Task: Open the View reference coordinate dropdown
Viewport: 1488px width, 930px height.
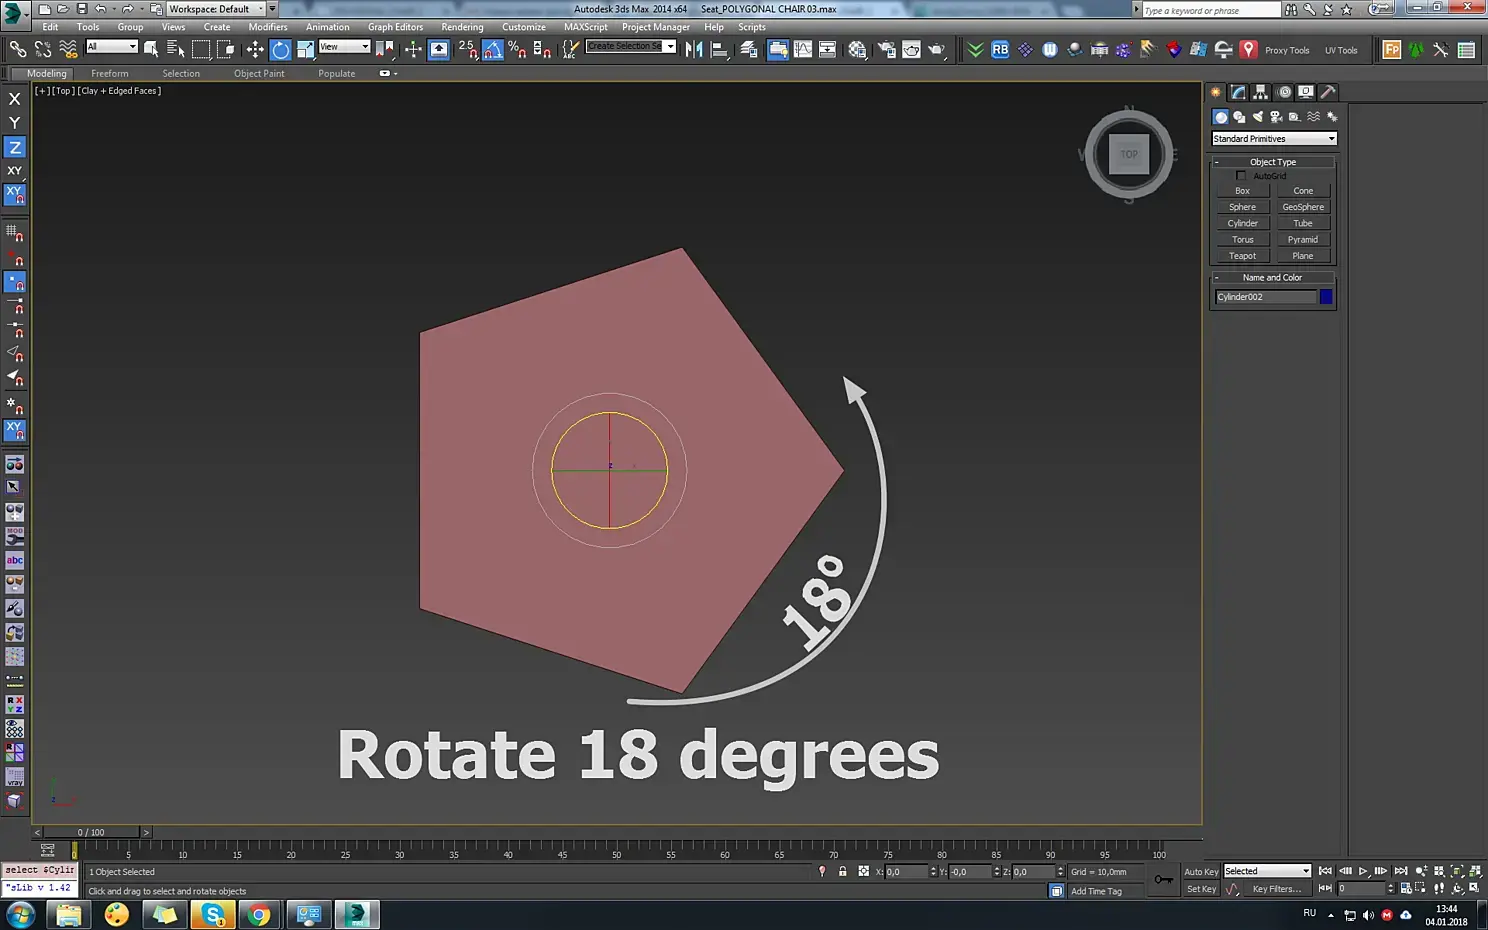Action: tap(344, 47)
